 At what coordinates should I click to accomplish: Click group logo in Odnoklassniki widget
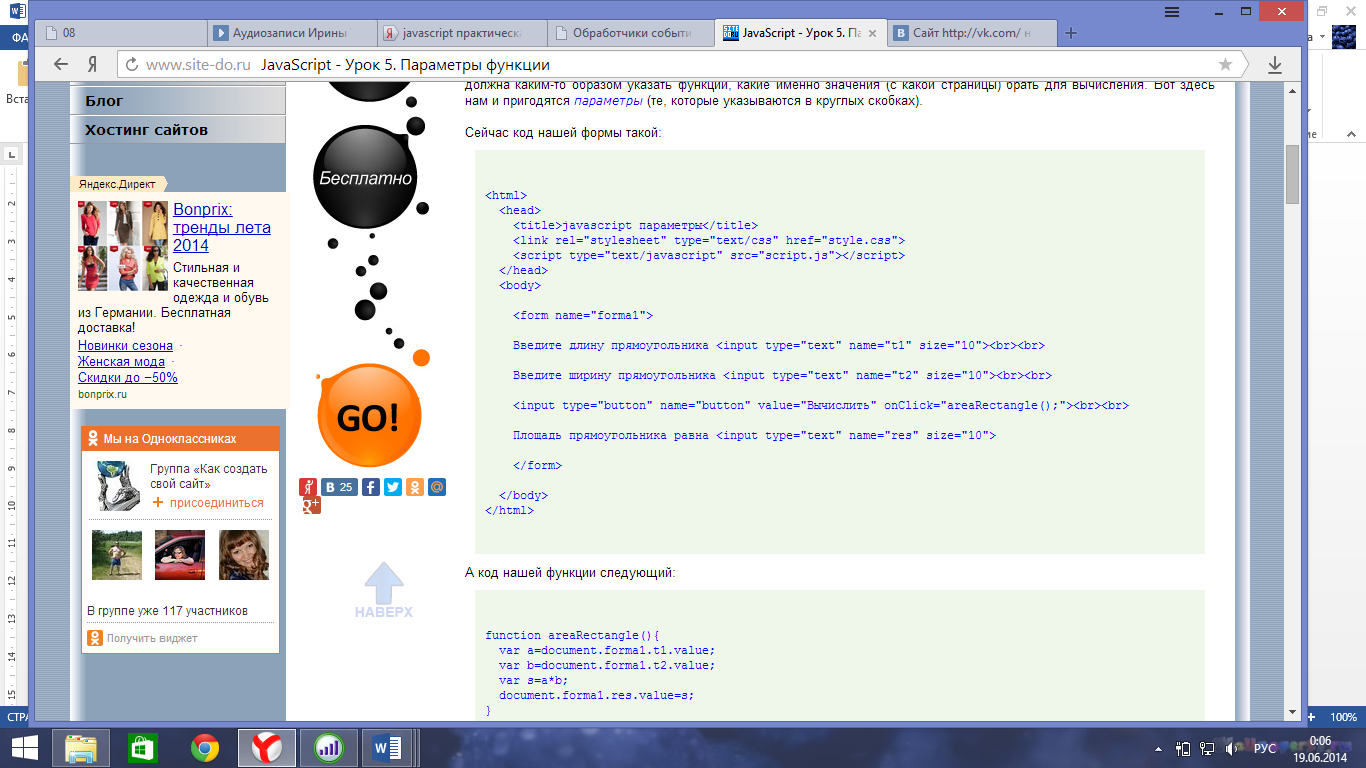click(x=117, y=485)
